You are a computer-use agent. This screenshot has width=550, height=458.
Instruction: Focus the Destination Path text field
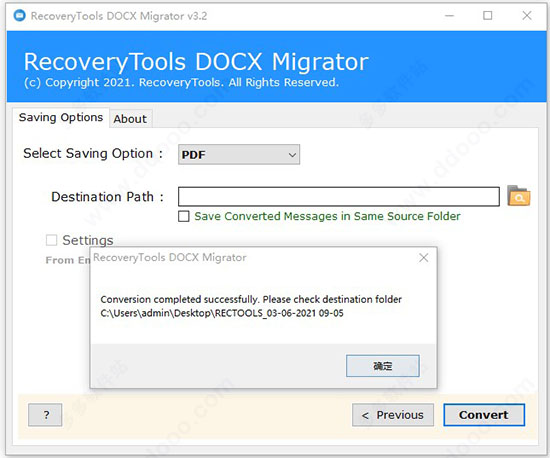click(339, 196)
